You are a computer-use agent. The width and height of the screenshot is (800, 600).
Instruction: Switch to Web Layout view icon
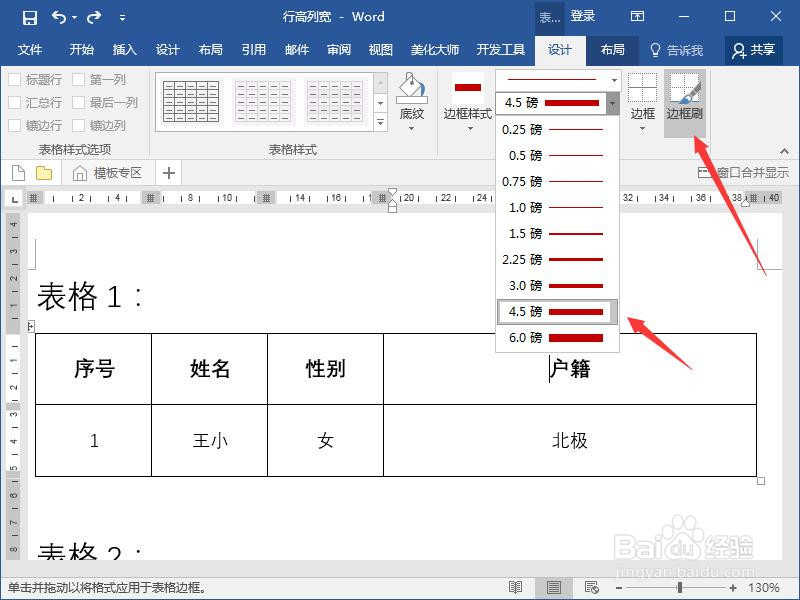point(591,587)
